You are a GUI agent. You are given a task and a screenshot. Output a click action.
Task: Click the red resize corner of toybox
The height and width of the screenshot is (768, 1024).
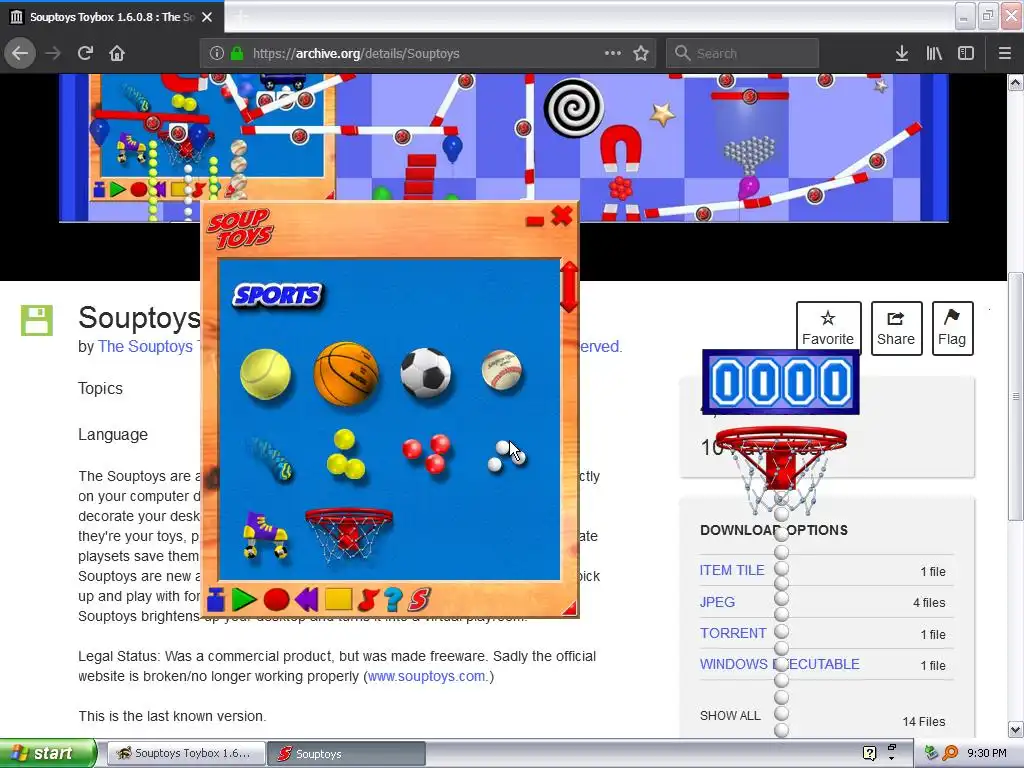coord(570,609)
